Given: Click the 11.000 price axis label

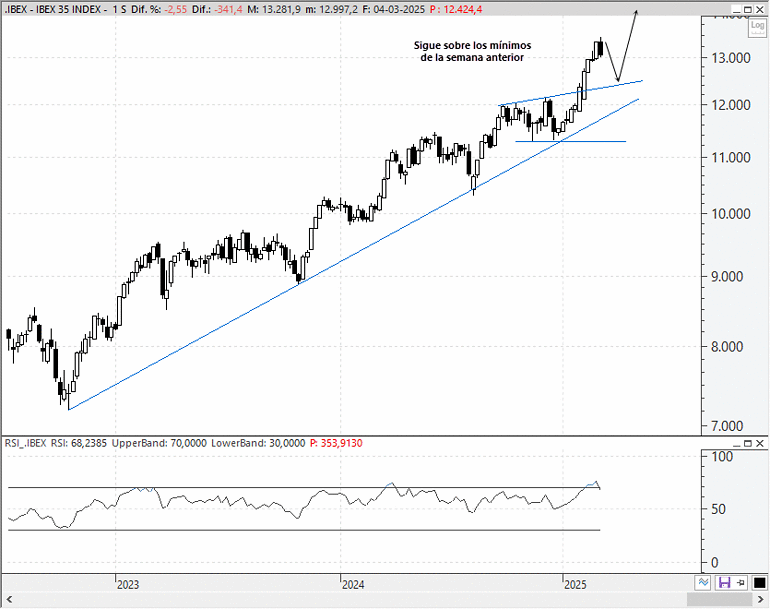Looking at the screenshot, I should (x=731, y=158).
